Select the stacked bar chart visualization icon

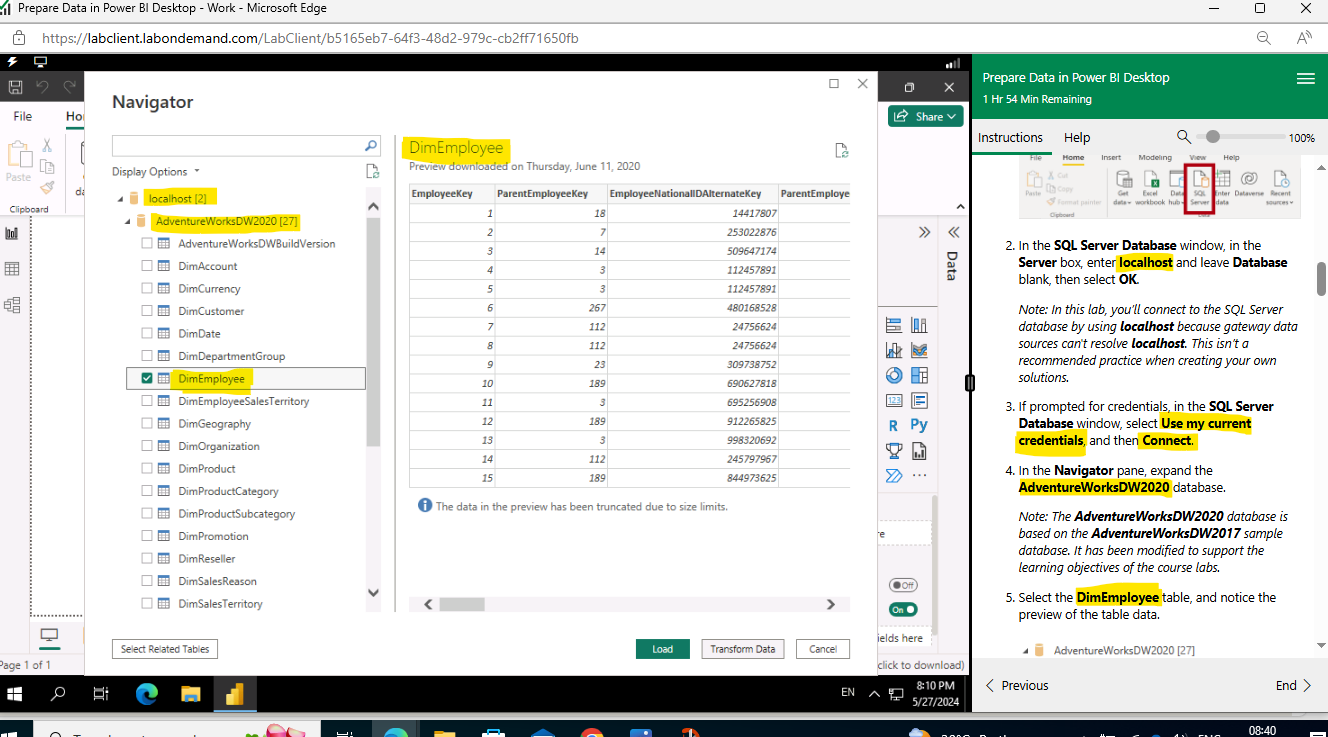894,325
